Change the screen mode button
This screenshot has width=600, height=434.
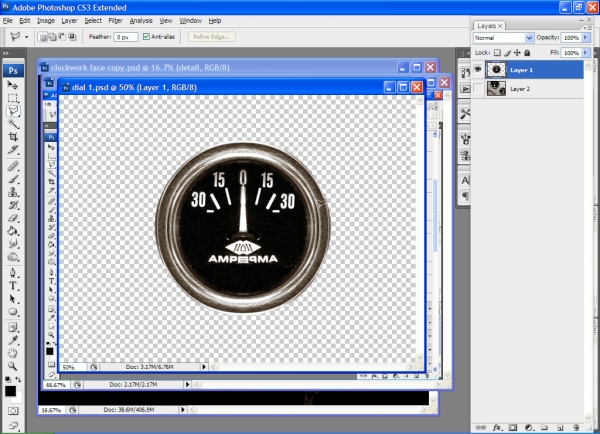pyautogui.click(x=13, y=424)
